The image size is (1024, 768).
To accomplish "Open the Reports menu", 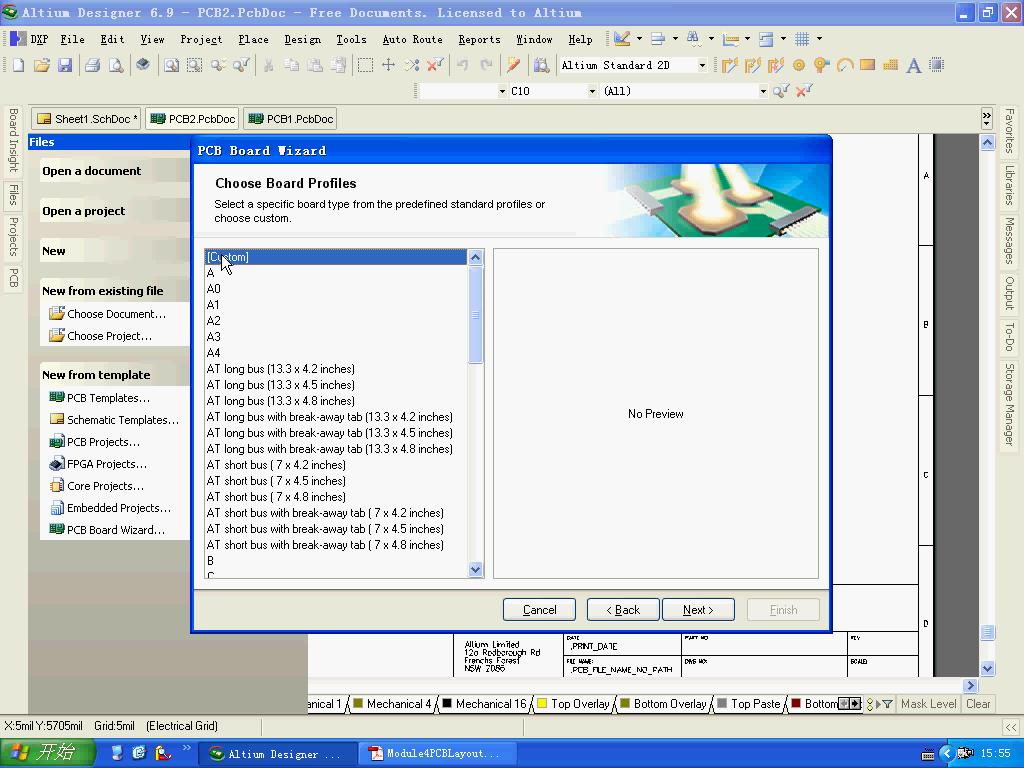I will [479, 39].
